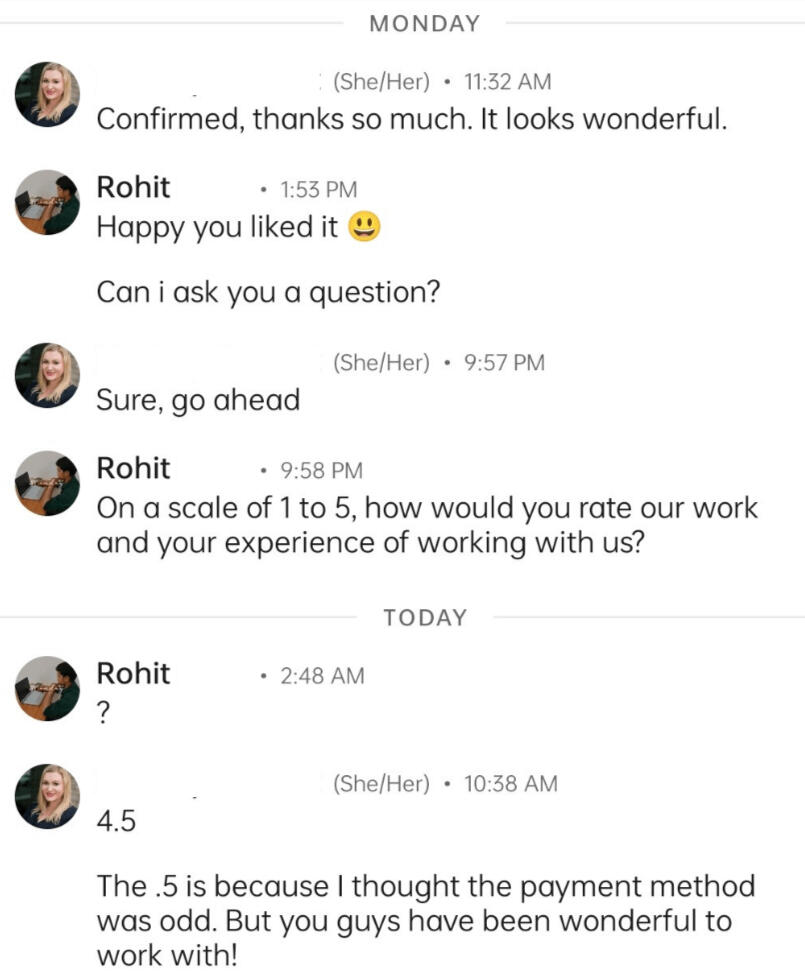Open Rohit's avatar next to "Happy you liked it"
The image size is (805, 980).
pos(47,202)
